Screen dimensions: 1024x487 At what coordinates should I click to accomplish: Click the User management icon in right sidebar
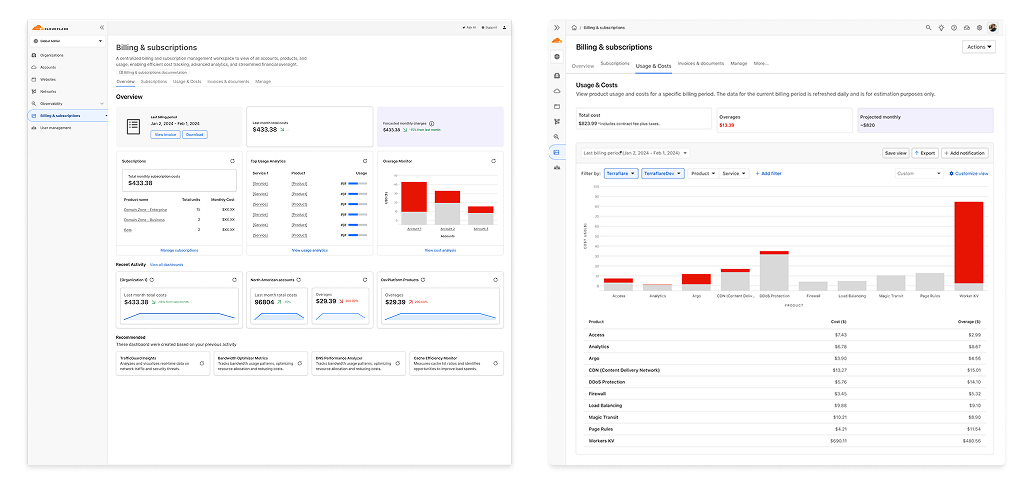556,168
